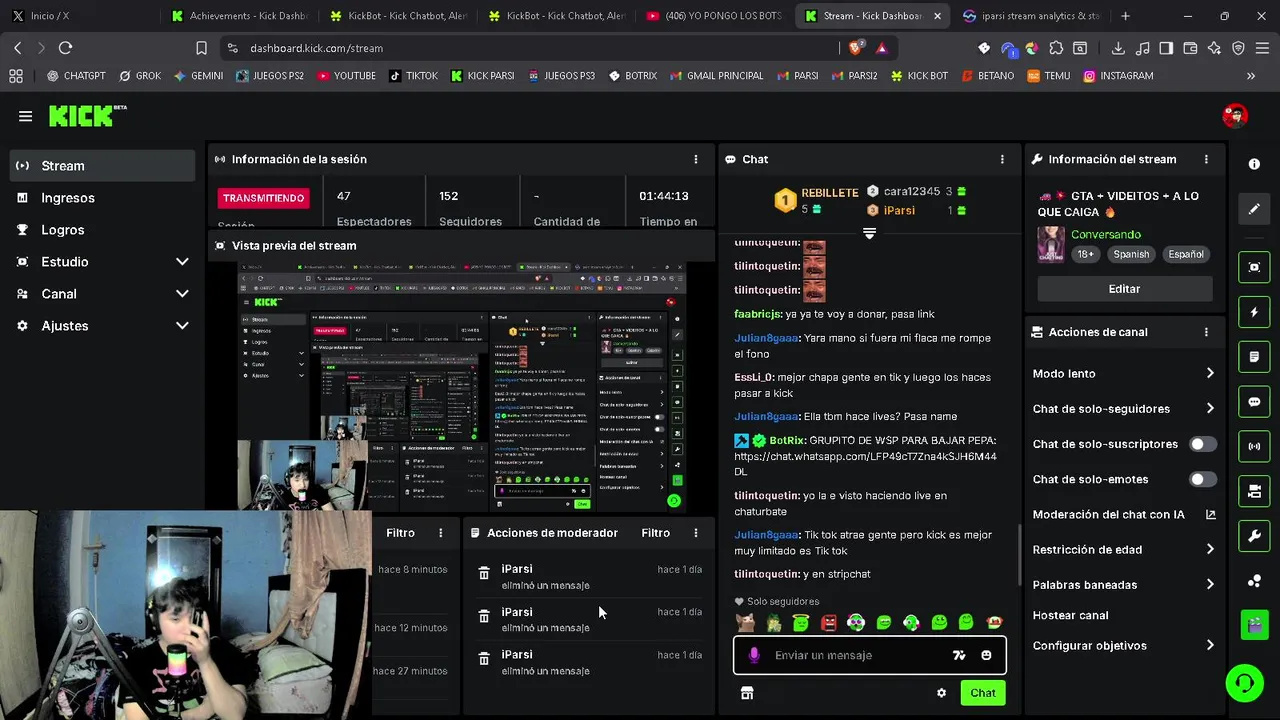Click Filtro in Acciones de moderador panel
The image size is (1280, 720).
pyautogui.click(x=655, y=533)
